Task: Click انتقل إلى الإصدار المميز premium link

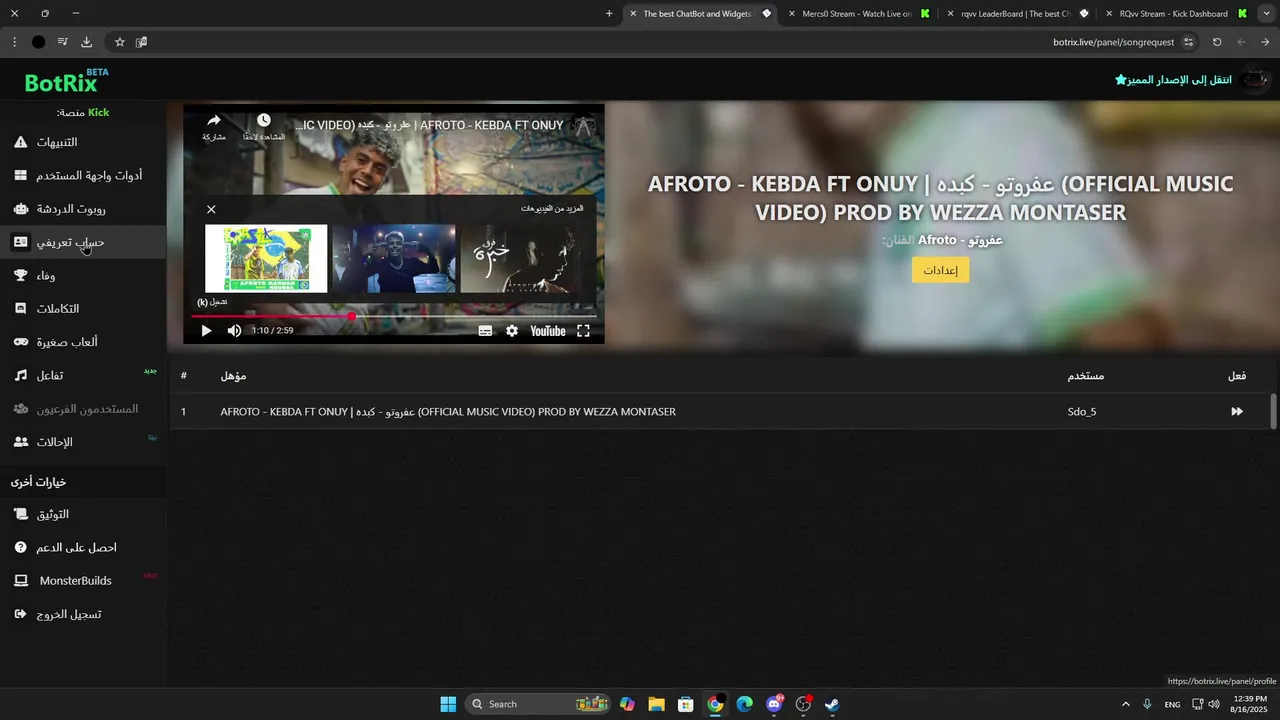Action: tap(1173, 79)
